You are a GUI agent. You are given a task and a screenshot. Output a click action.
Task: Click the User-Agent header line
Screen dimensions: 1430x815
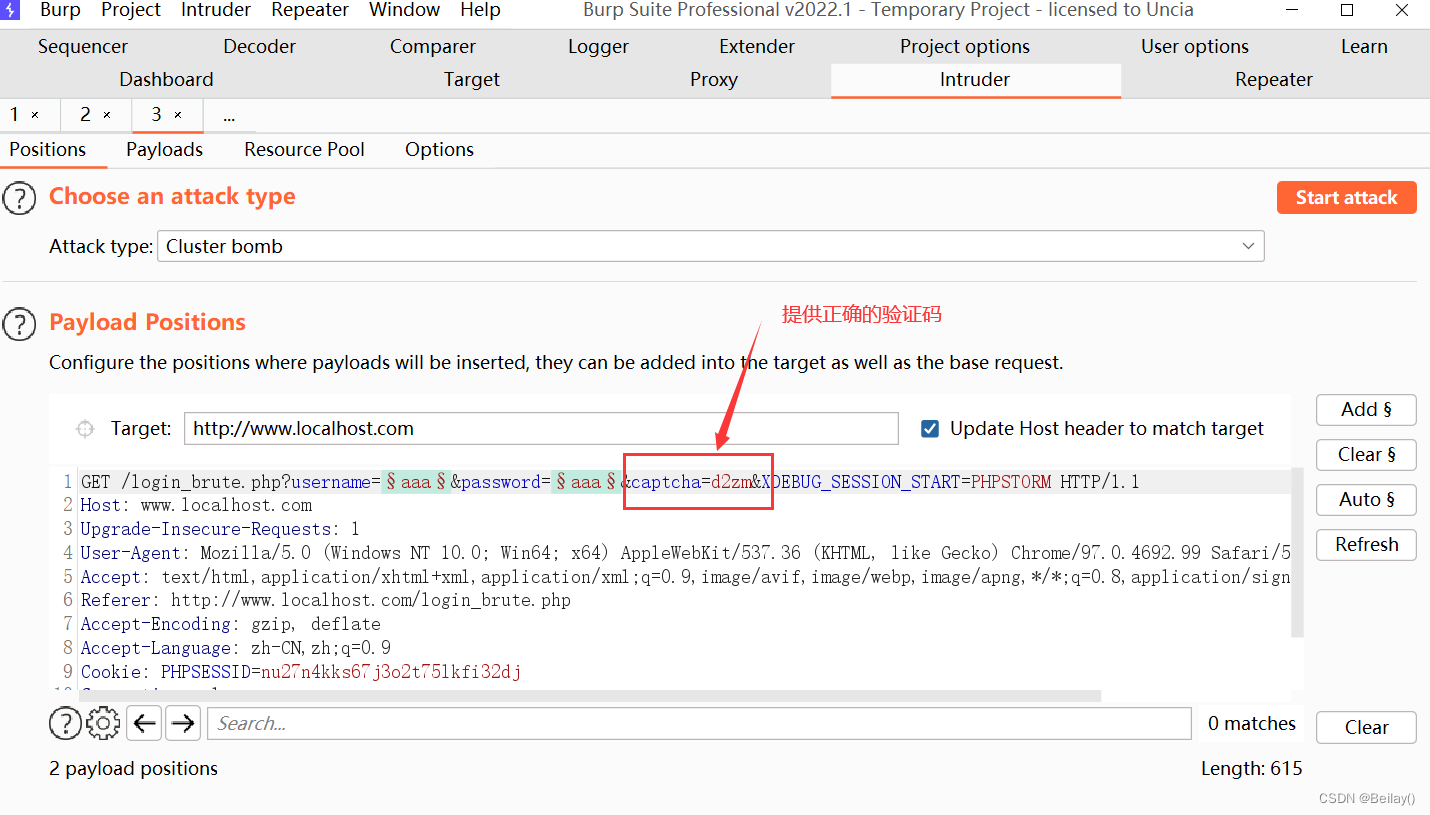[x=685, y=553]
